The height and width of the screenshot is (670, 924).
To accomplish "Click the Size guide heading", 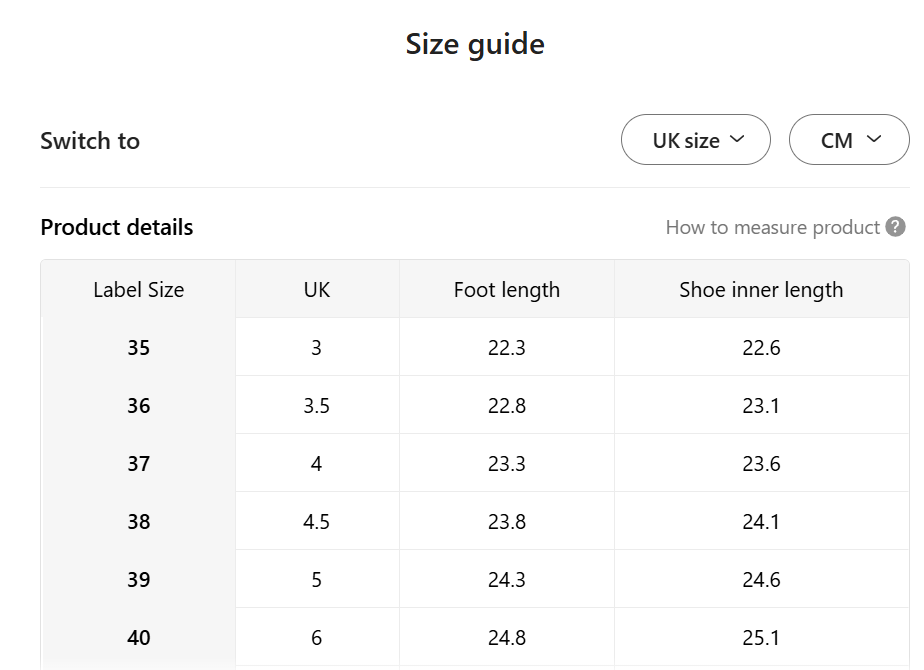I will tap(475, 44).
